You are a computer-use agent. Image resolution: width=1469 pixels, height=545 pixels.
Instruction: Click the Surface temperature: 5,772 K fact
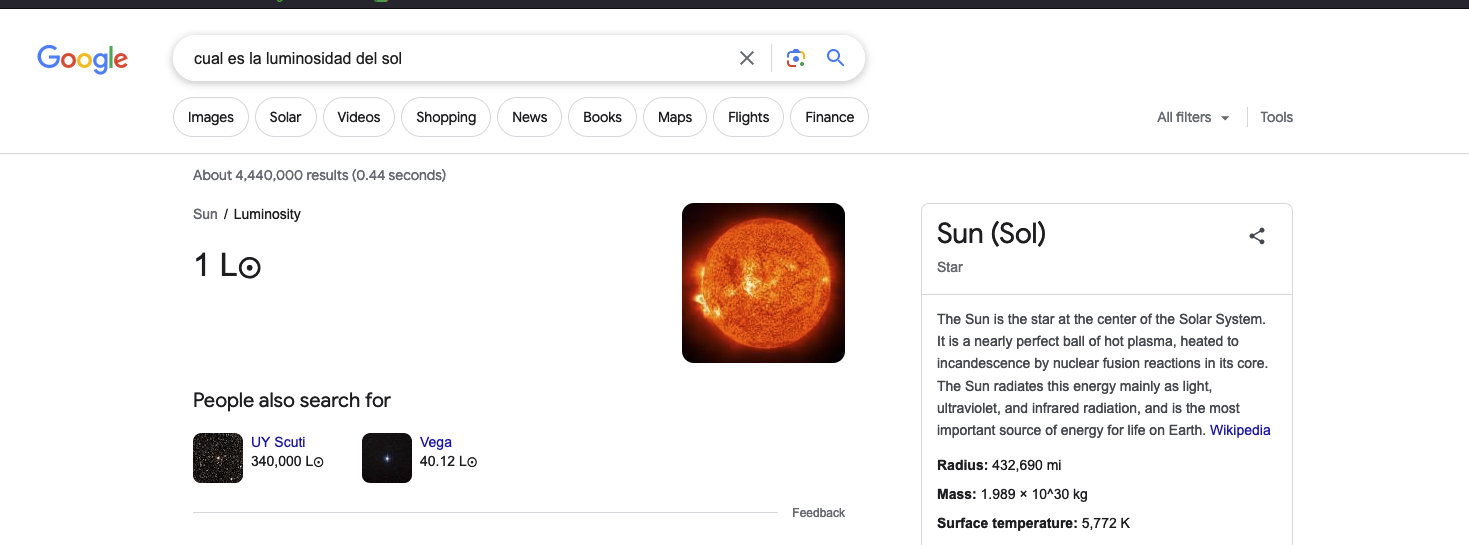click(1034, 523)
